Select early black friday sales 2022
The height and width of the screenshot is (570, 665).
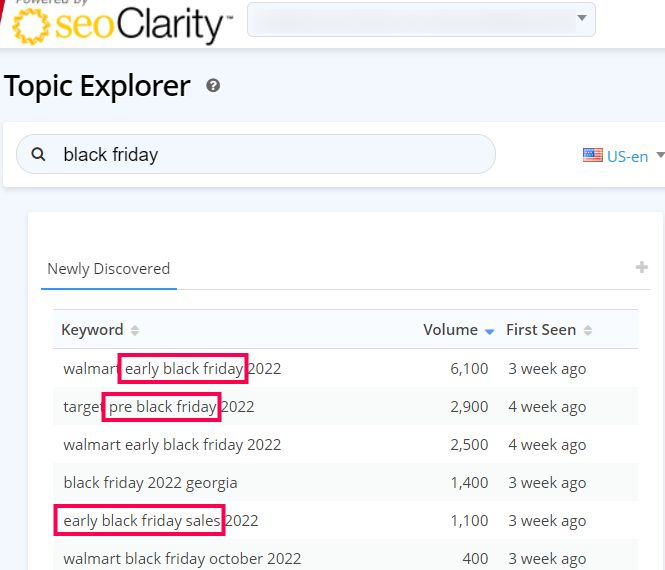coord(161,521)
